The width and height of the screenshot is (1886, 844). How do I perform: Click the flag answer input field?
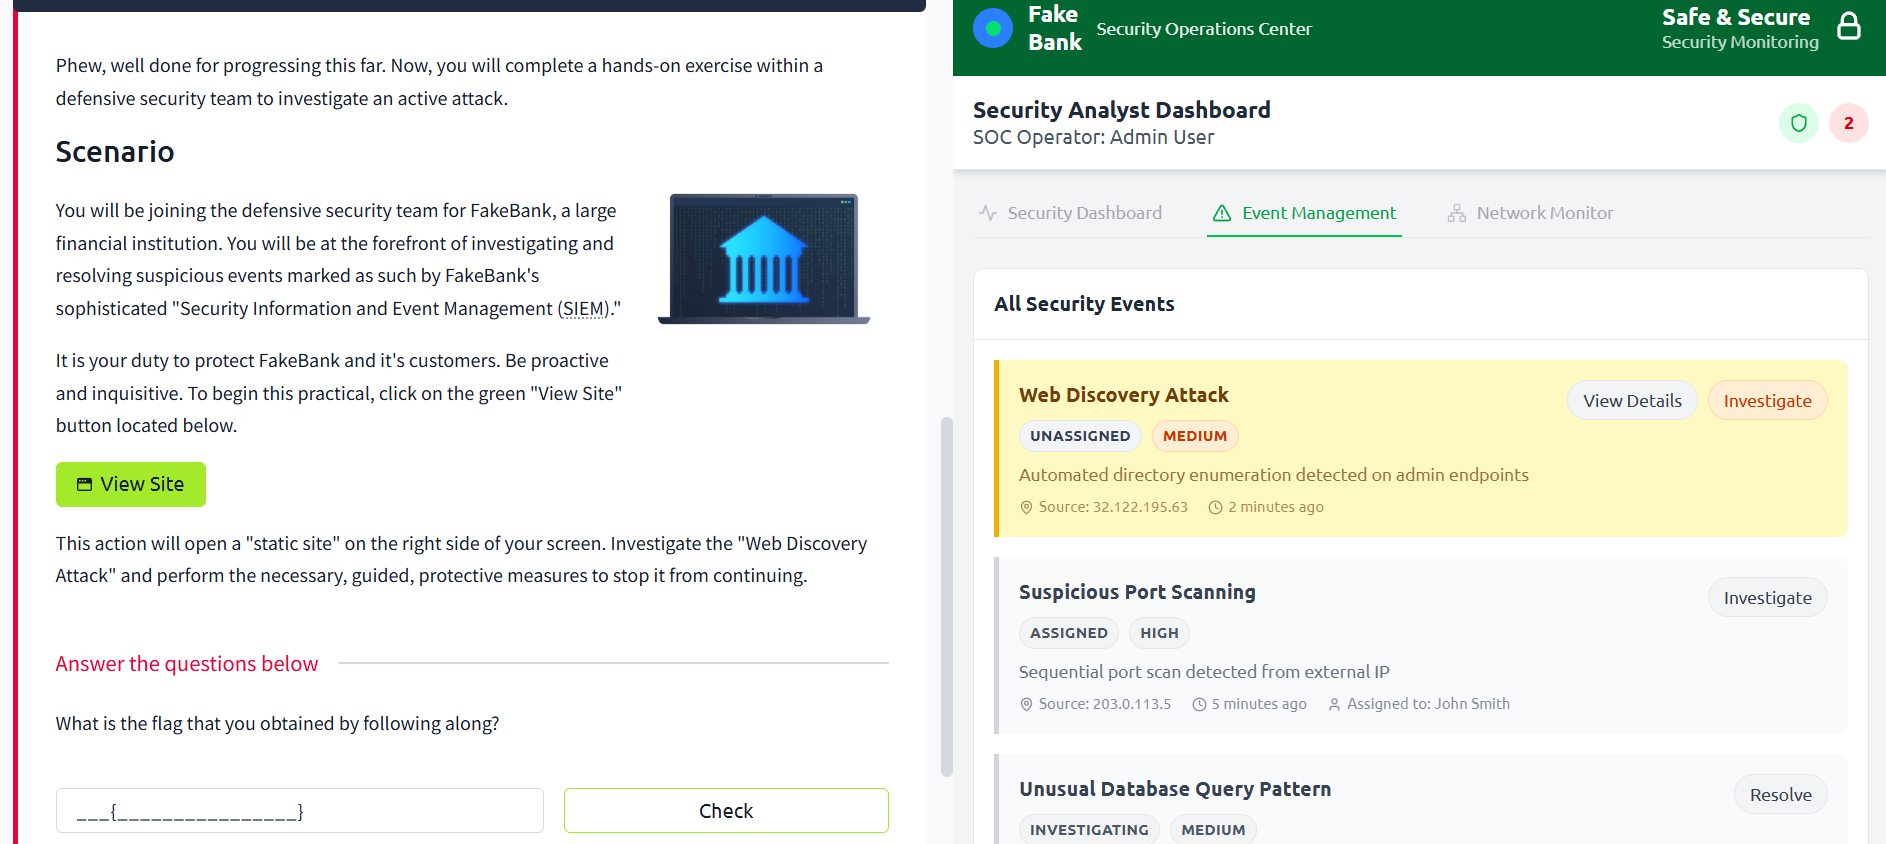click(x=300, y=811)
